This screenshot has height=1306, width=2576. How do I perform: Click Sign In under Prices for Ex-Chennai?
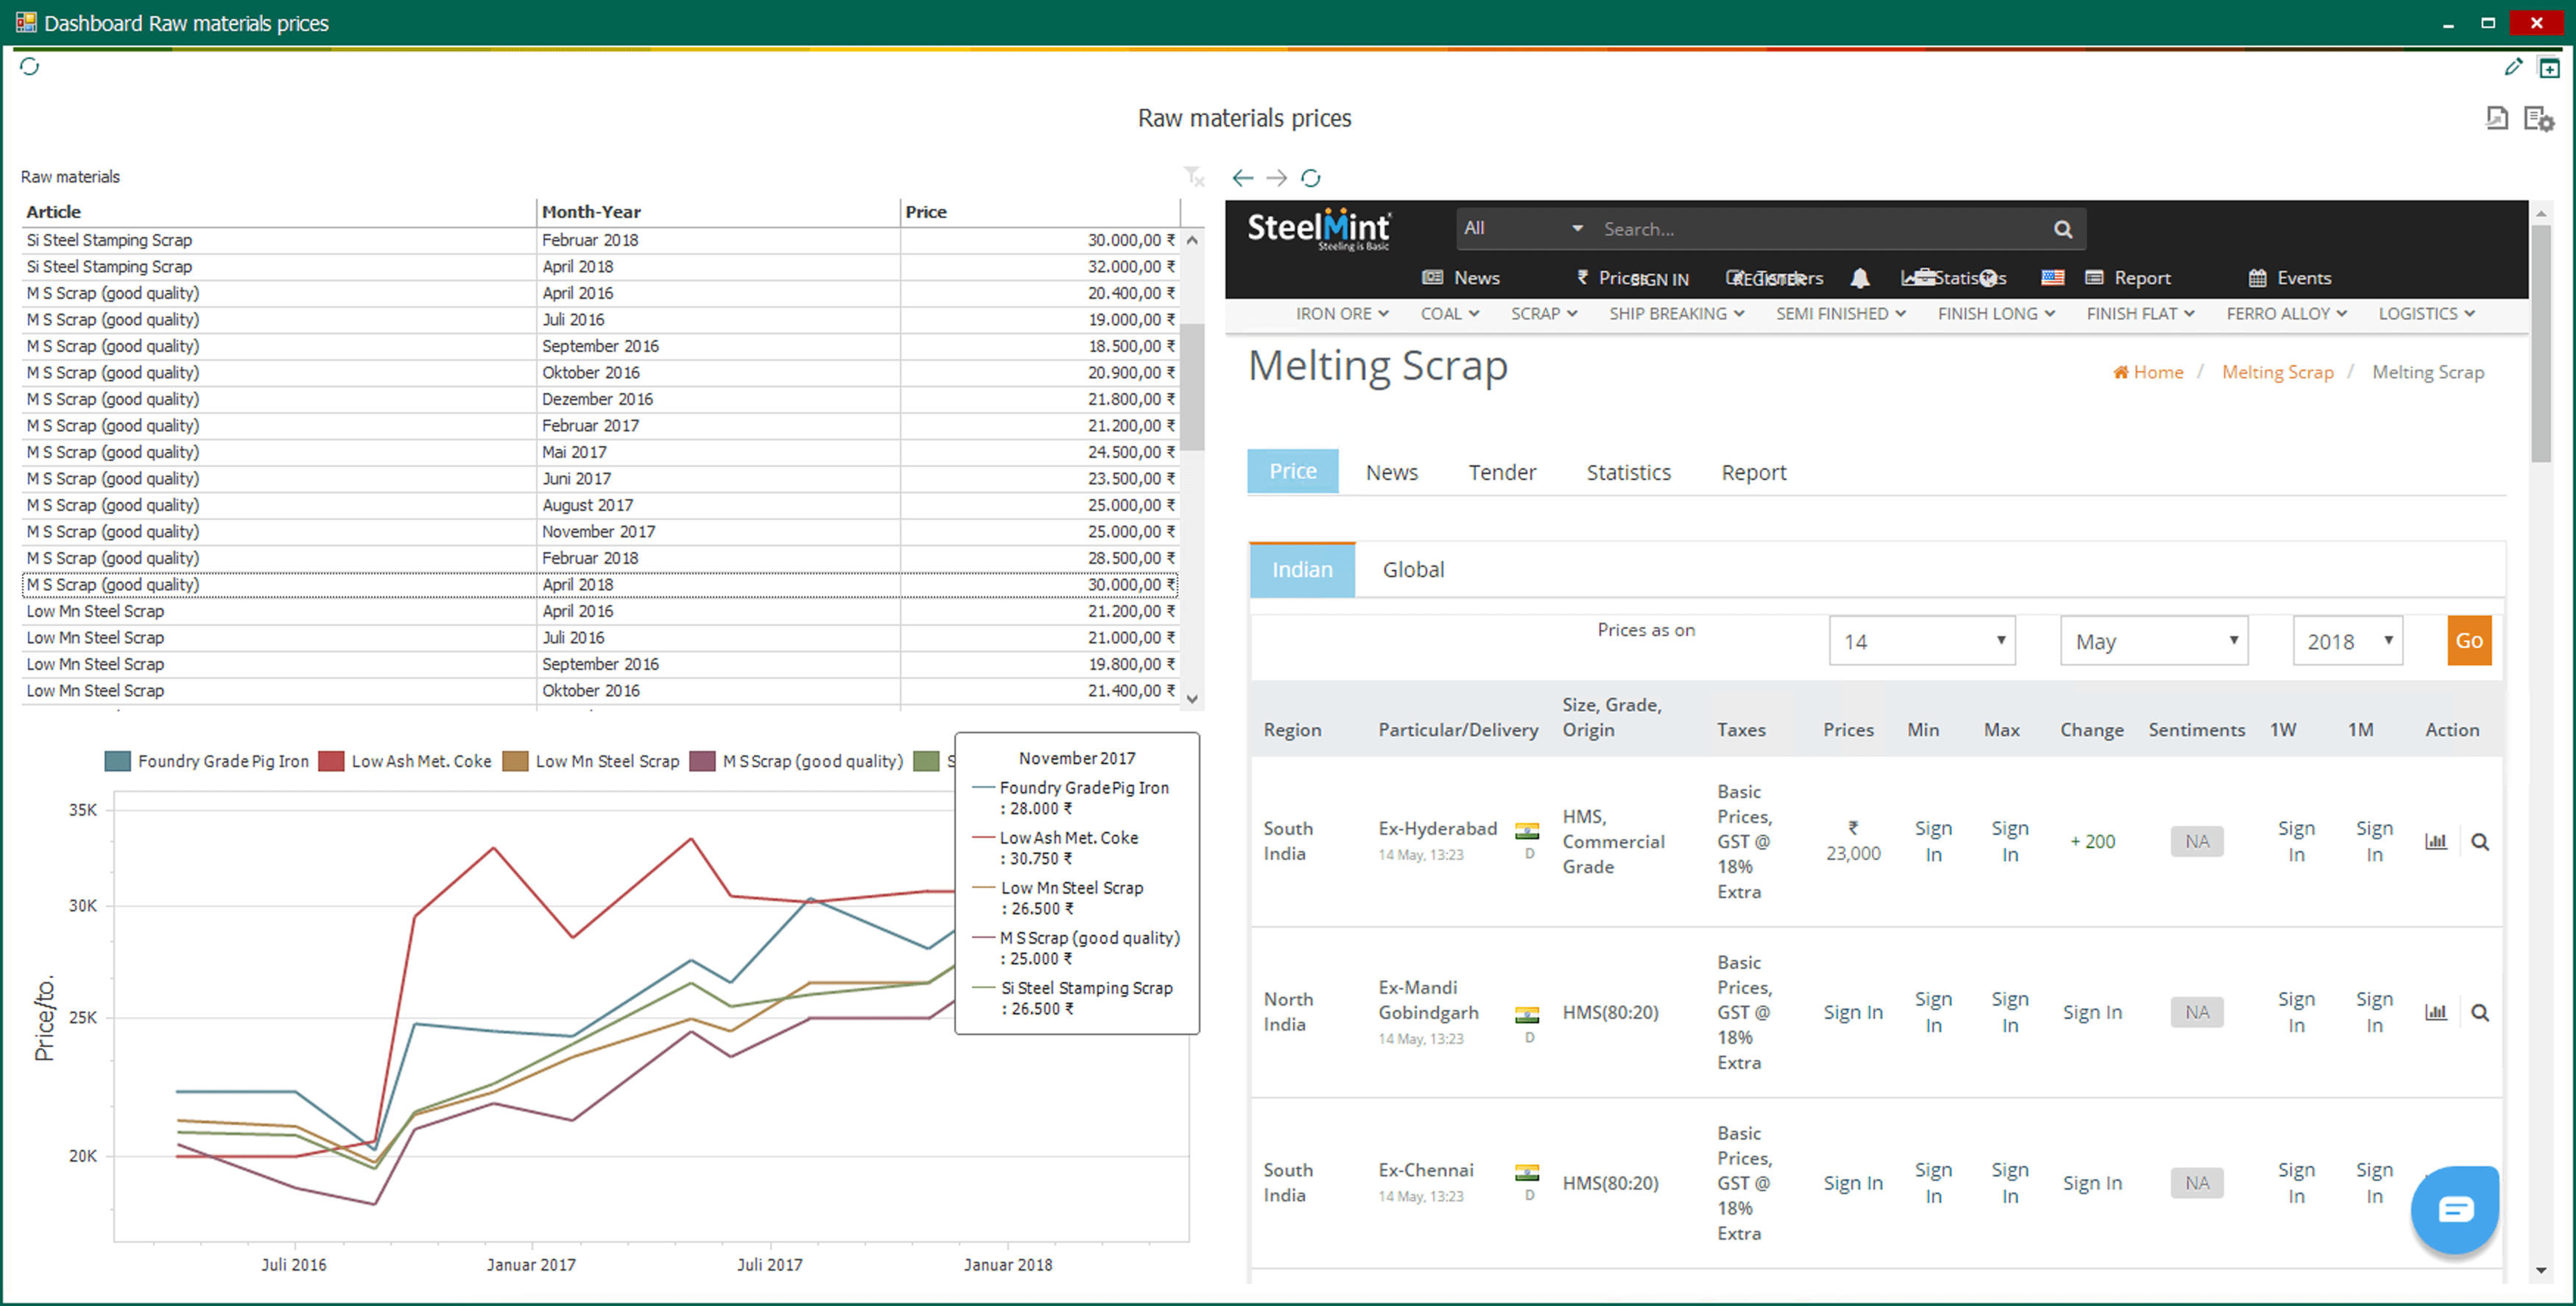click(x=1852, y=1183)
